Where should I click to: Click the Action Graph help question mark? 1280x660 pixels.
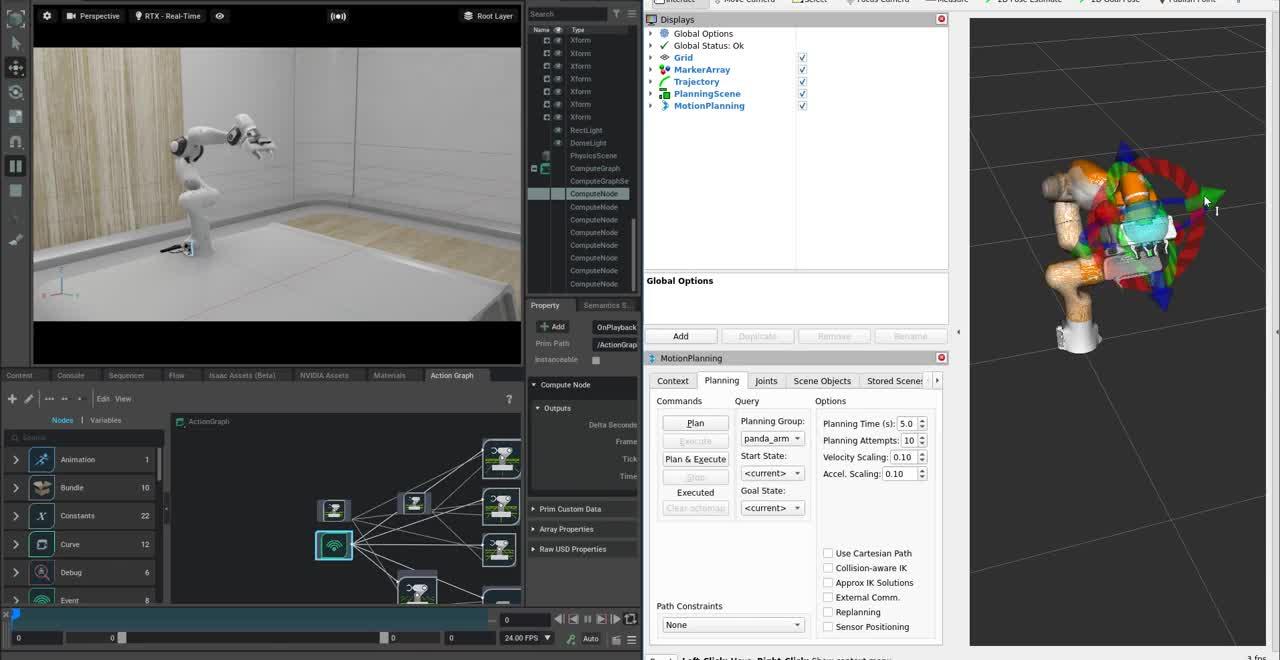click(x=509, y=399)
